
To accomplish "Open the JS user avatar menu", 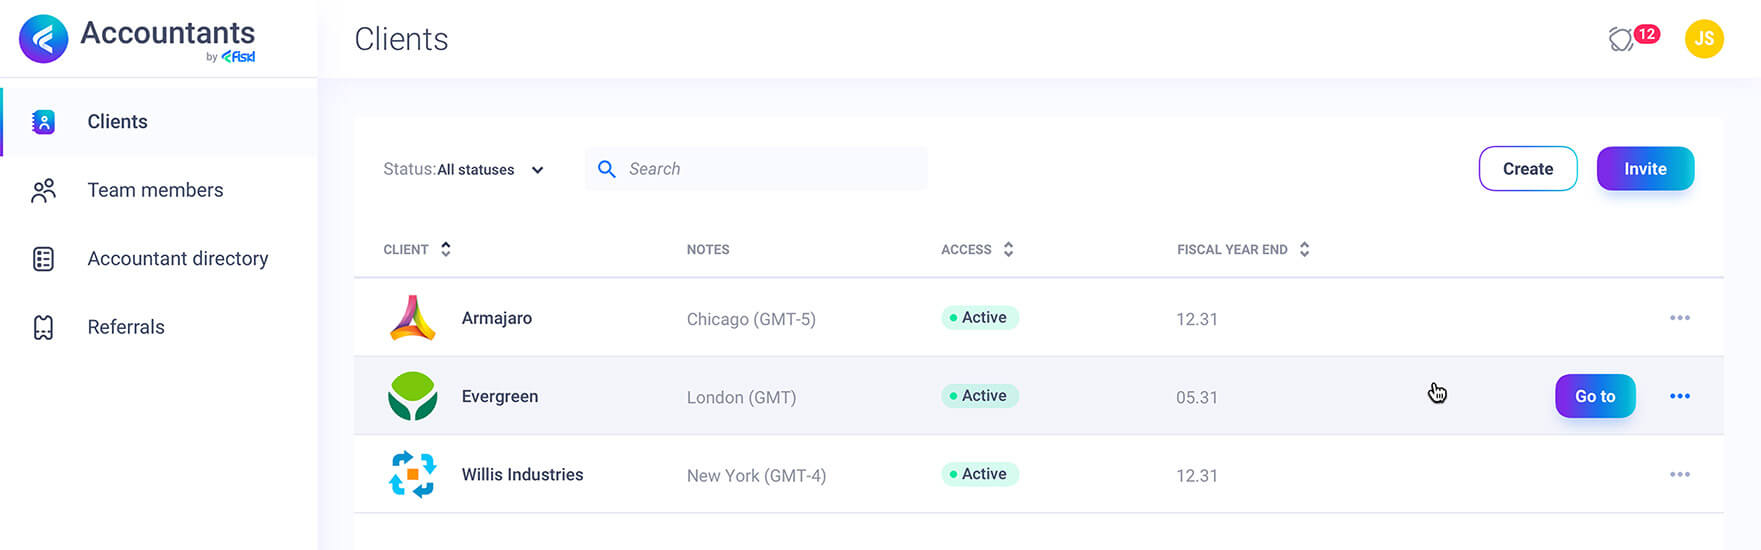I will click(1704, 39).
